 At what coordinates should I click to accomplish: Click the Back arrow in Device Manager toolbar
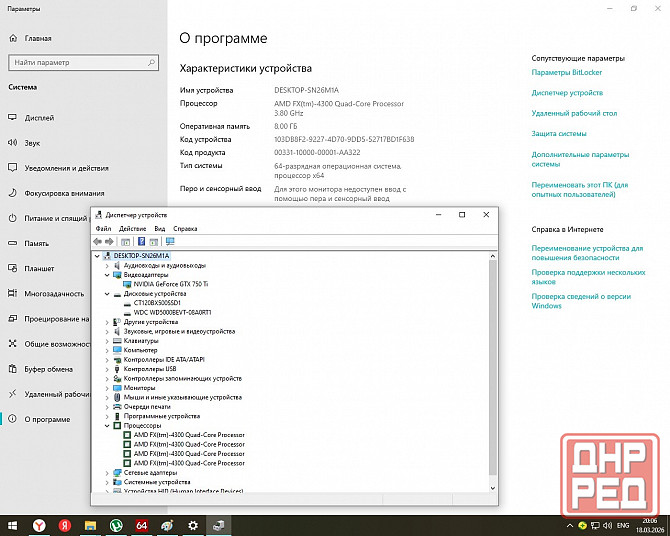point(97,241)
